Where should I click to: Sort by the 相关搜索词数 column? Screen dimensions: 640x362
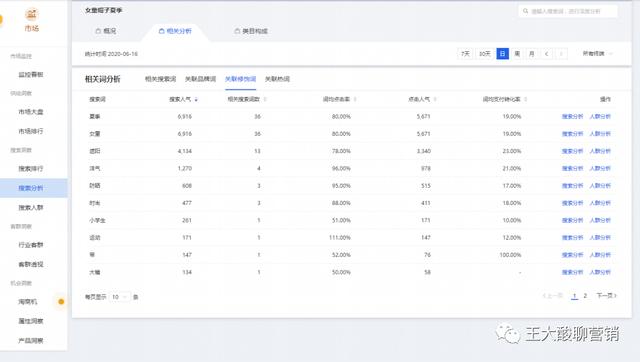coord(265,100)
